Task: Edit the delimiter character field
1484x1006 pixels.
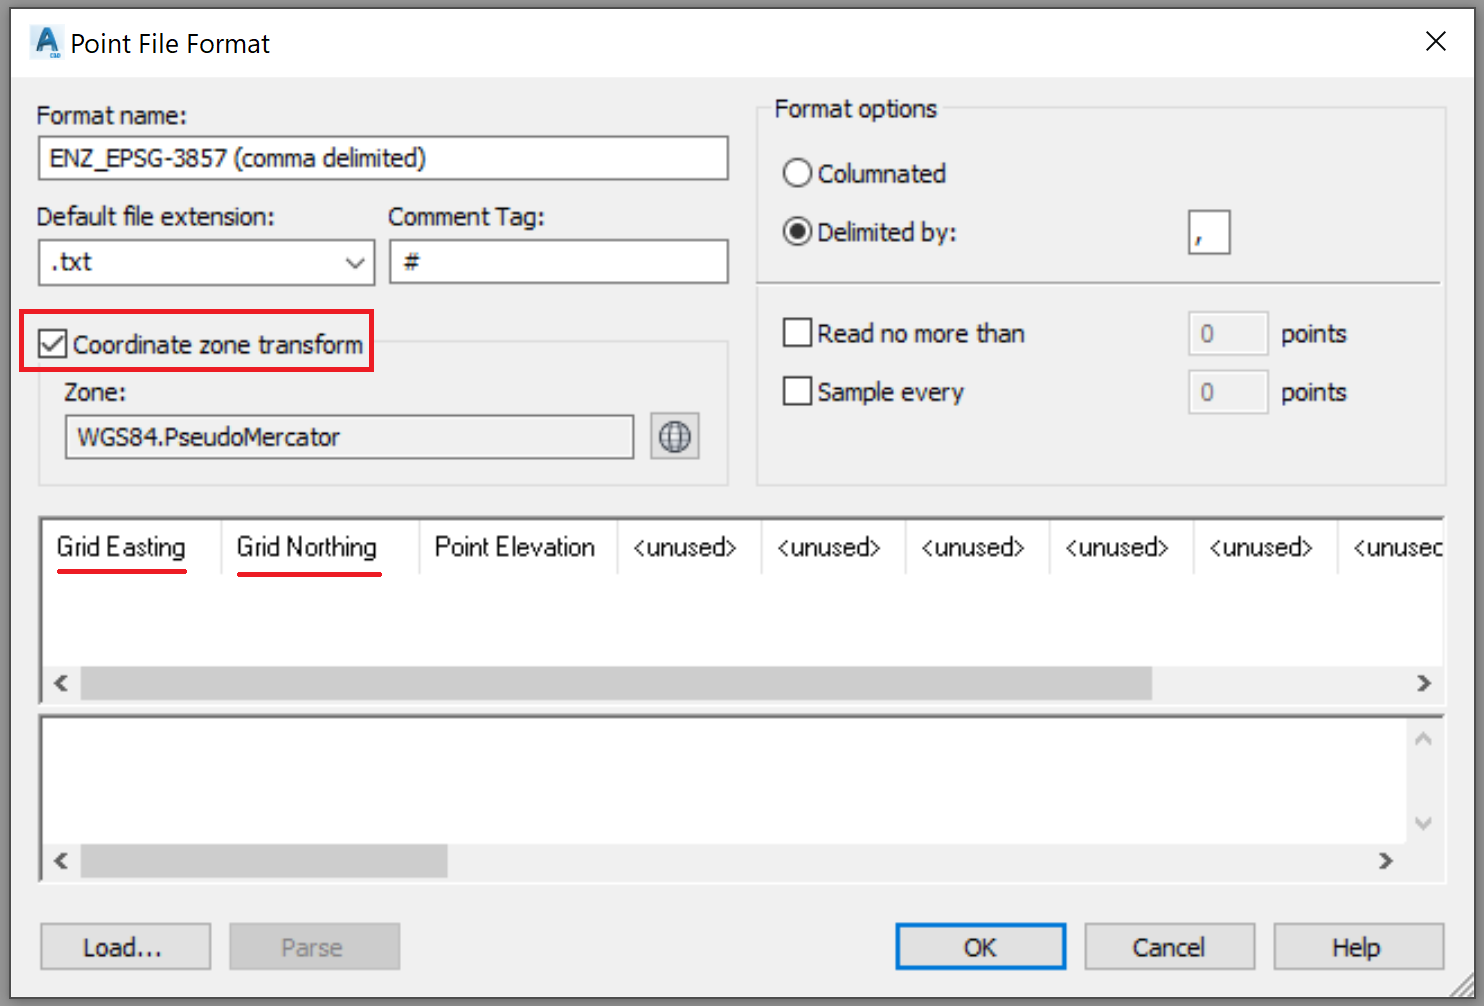Action: pyautogui.click(x=1209, y=231)
